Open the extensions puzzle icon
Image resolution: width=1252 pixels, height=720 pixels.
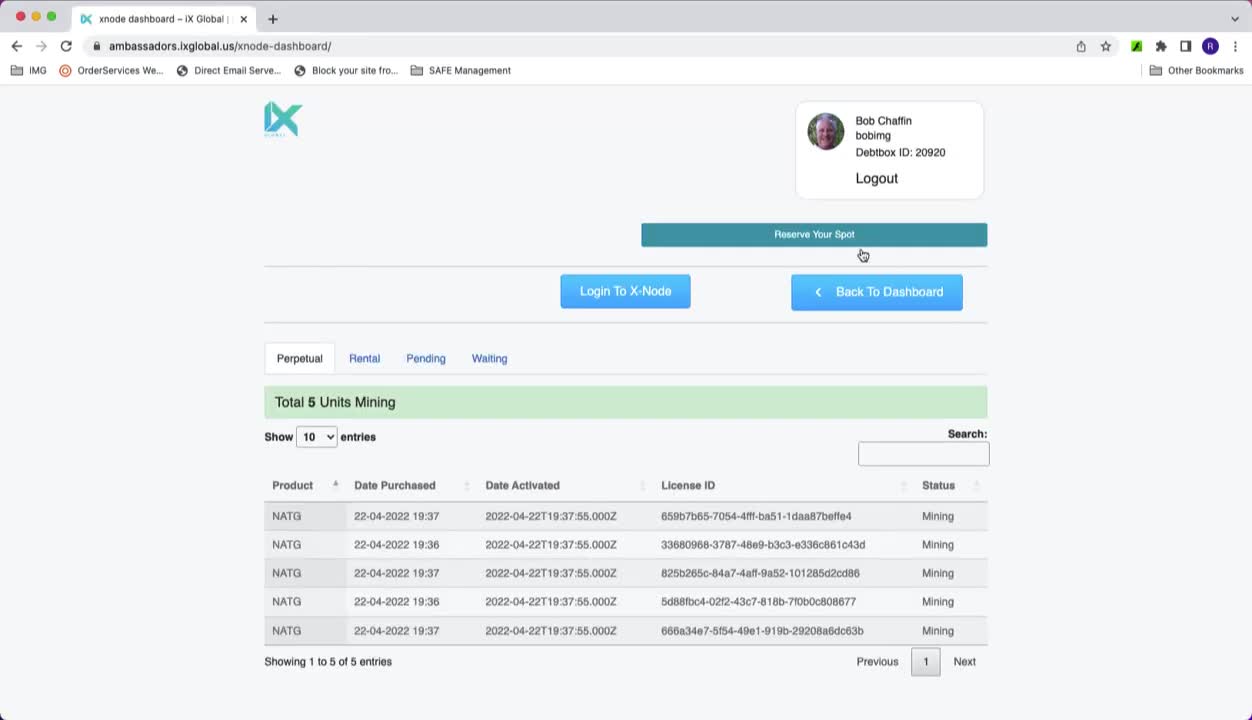pyautogui.click(x=1161, y=46)
